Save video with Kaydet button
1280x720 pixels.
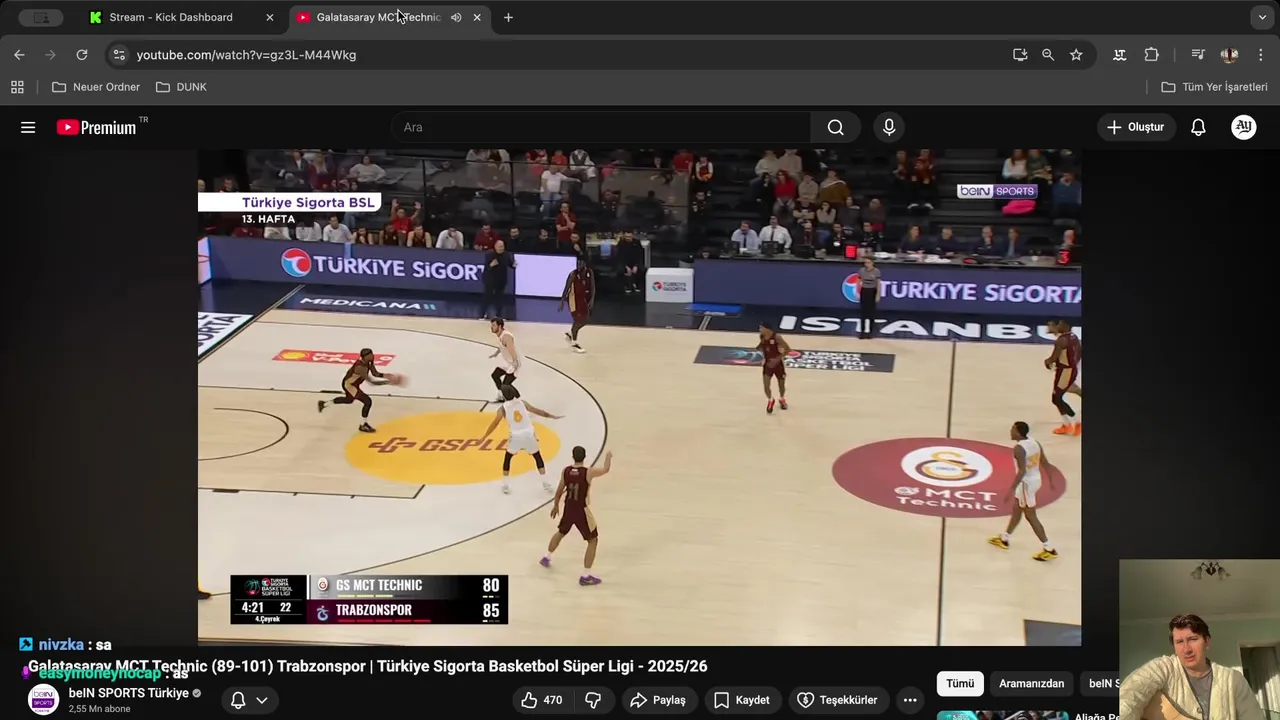coord(741,700)
